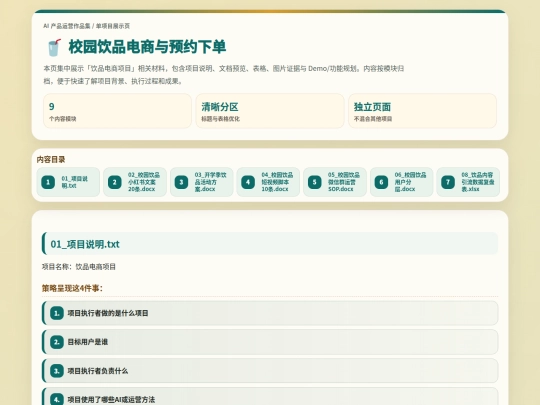Select the 独立页面 stat card
Screen dimensions: 540x405
tap(423, 111)
